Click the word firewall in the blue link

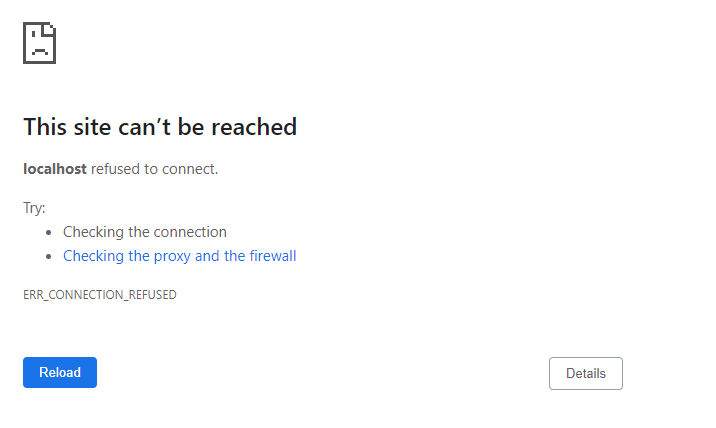point(273,256)
